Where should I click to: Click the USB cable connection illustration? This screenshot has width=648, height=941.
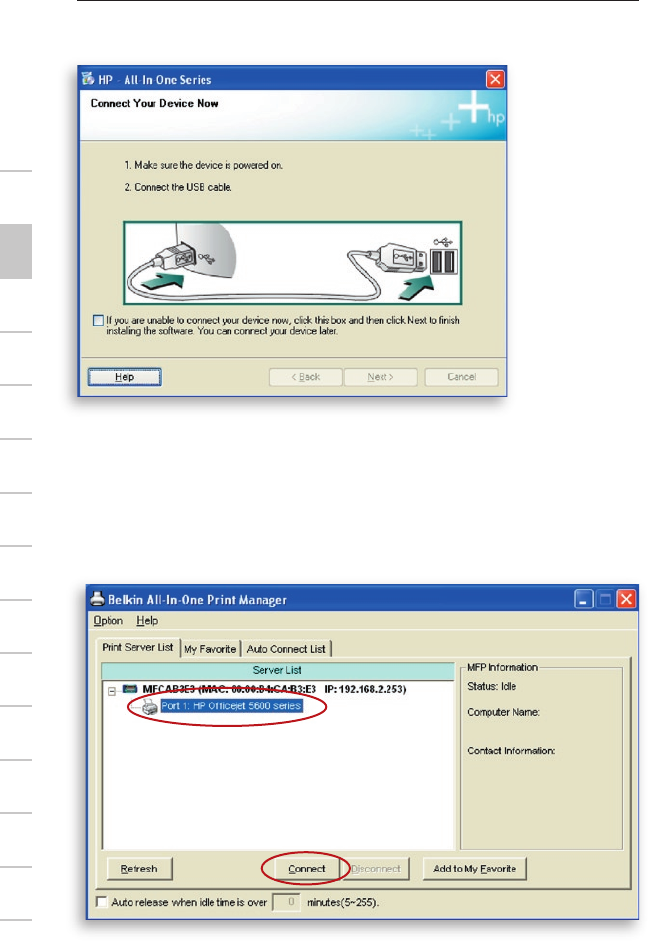(x=292, y=263)
